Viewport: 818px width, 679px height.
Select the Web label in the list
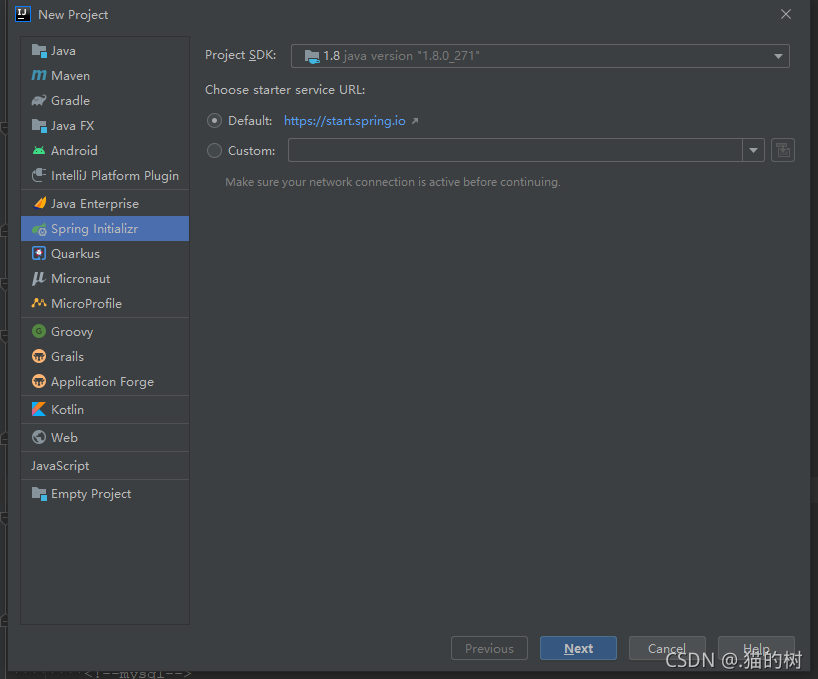(64, 438)
